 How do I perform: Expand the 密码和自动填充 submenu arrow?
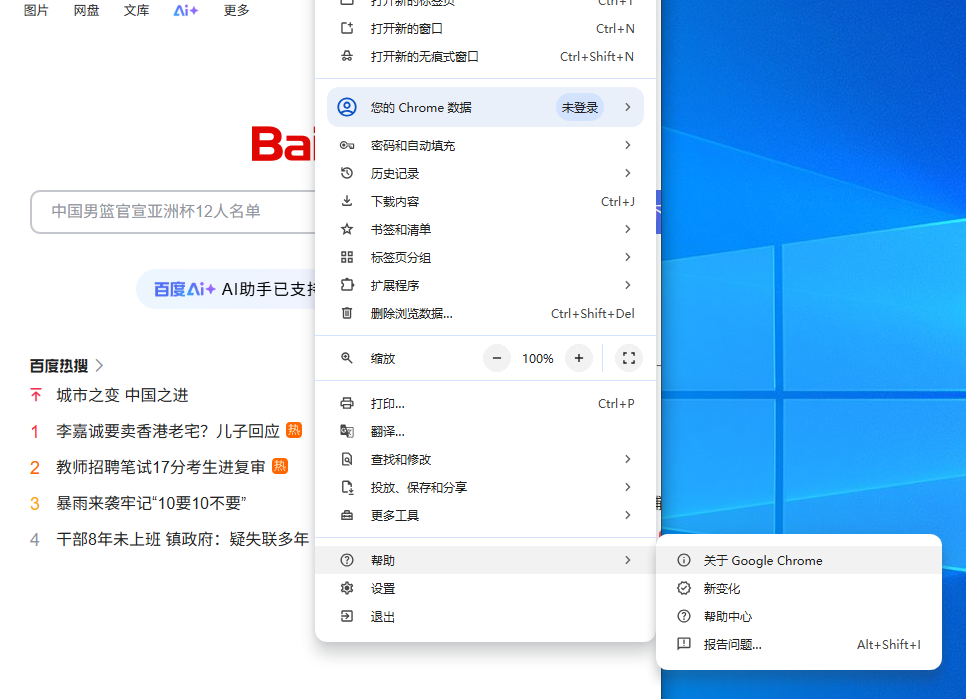pos(627,145)
